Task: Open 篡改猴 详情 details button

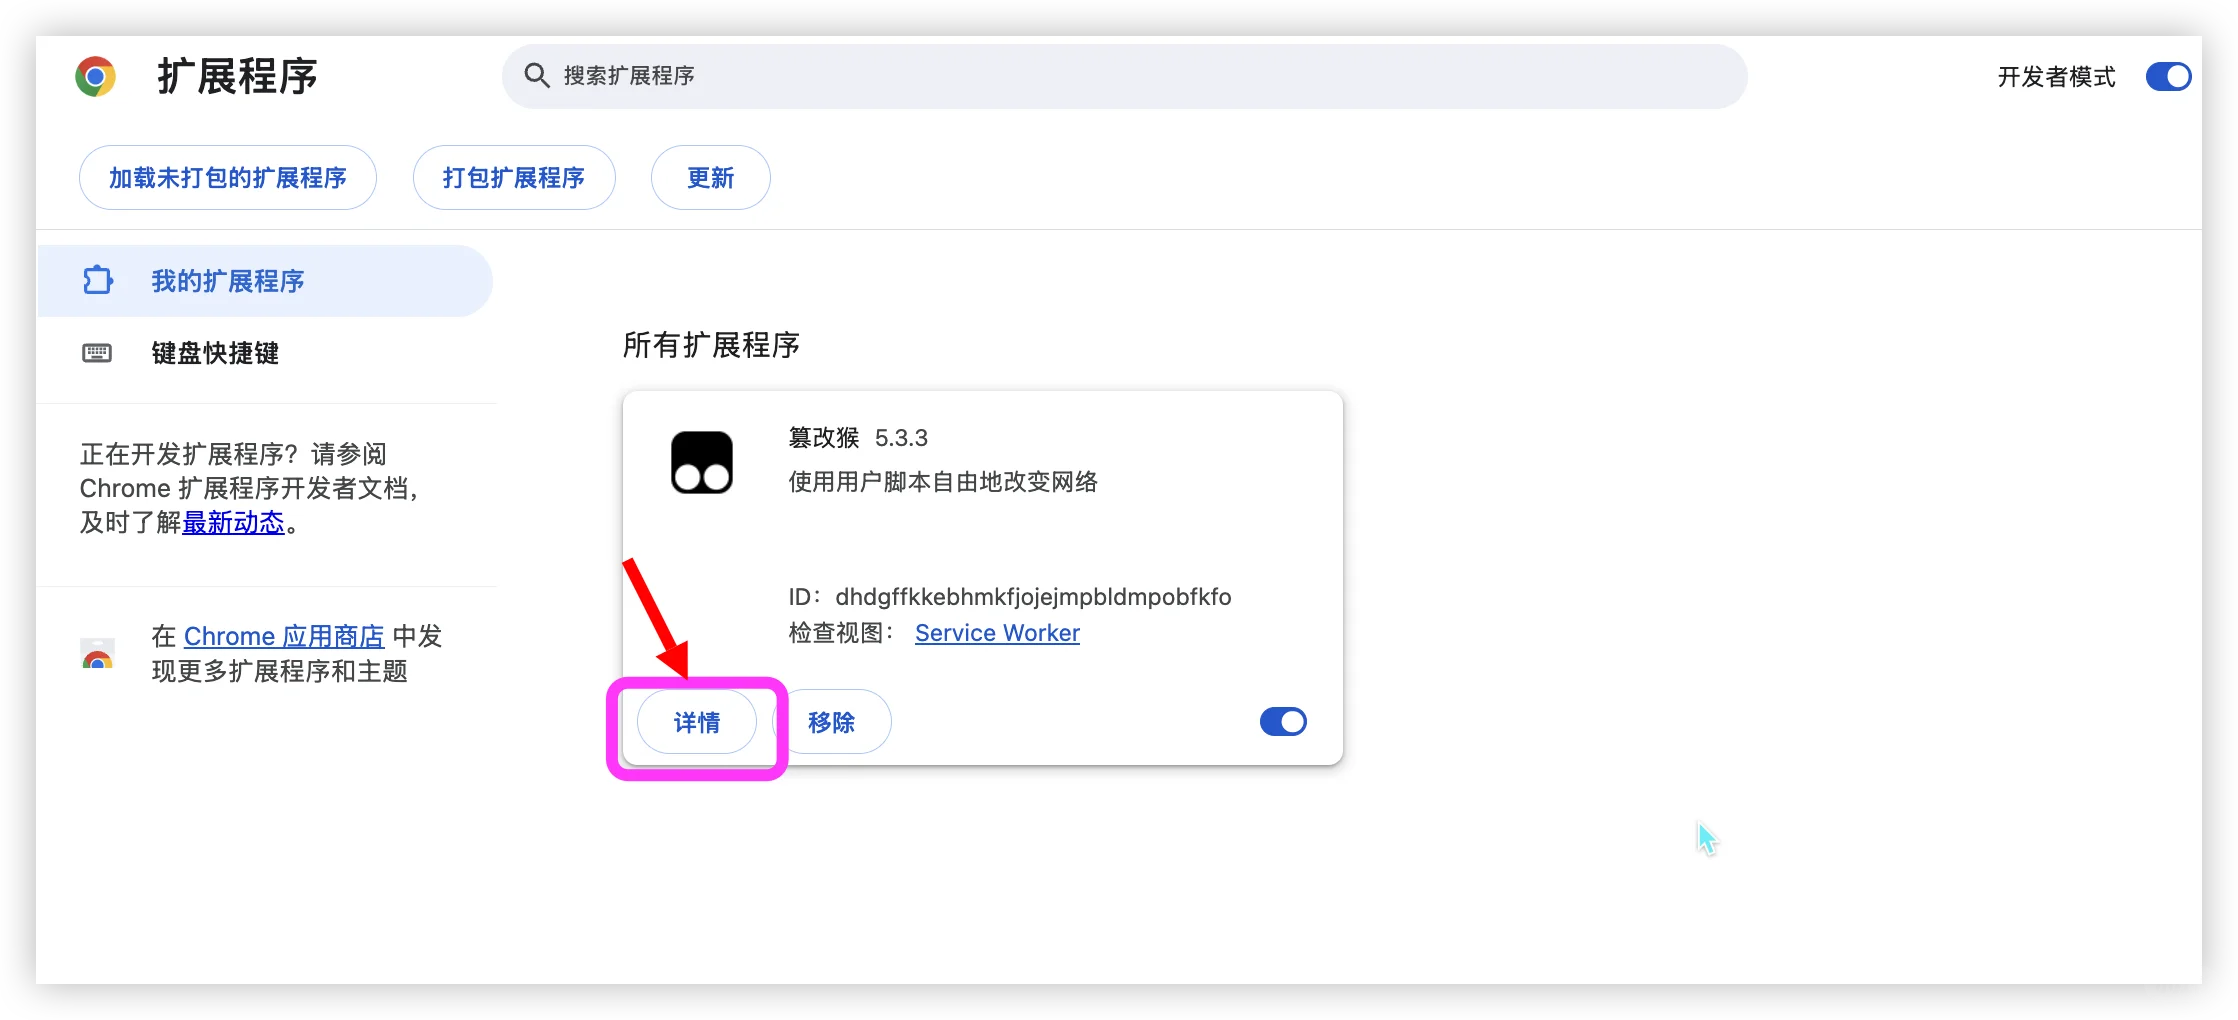Action: pos(697,722)
